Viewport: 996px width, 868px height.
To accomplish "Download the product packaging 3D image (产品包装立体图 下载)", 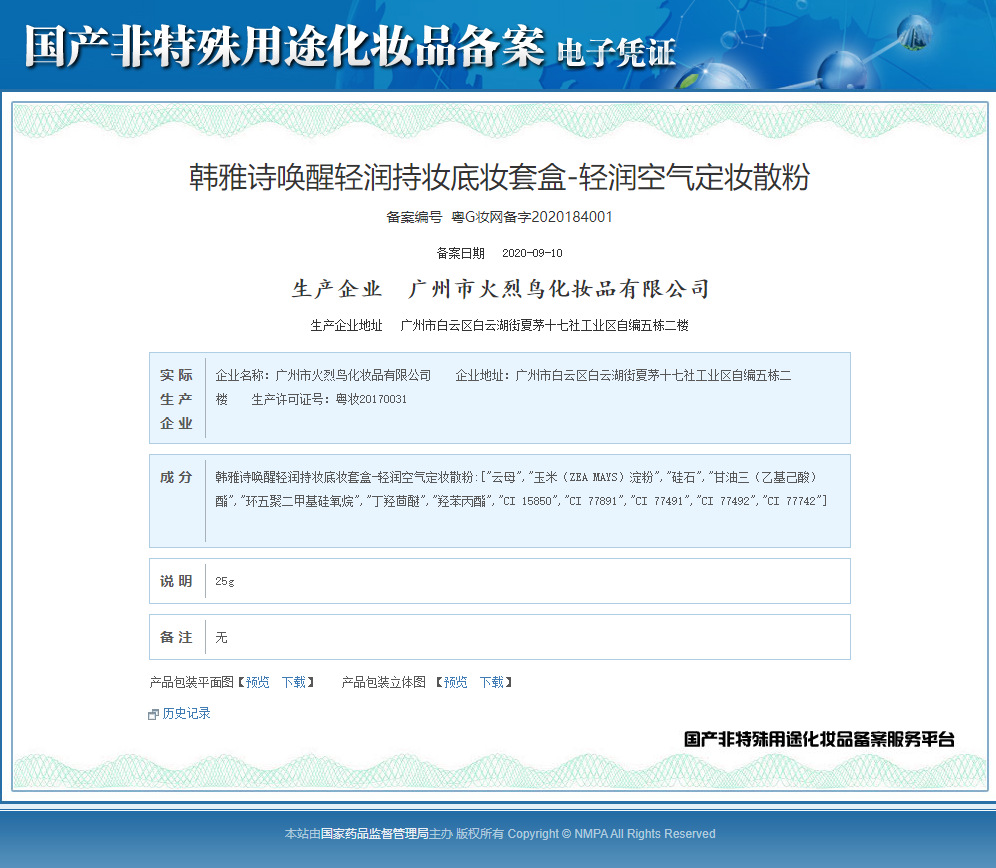I will 492,682.
